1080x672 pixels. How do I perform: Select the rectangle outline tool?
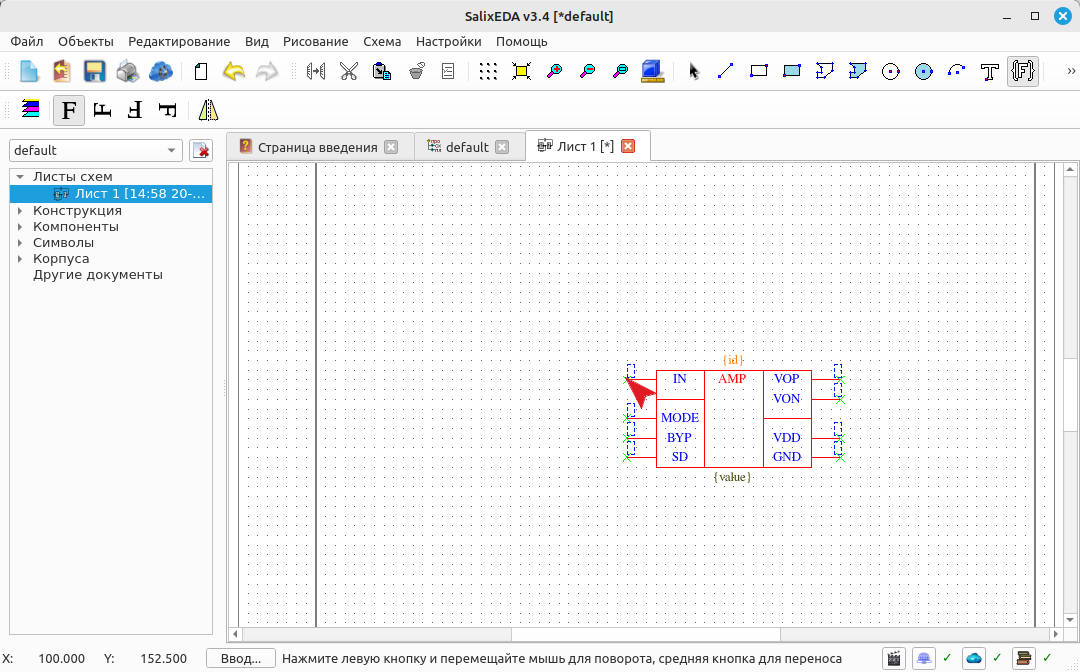[x=758, y=71]
